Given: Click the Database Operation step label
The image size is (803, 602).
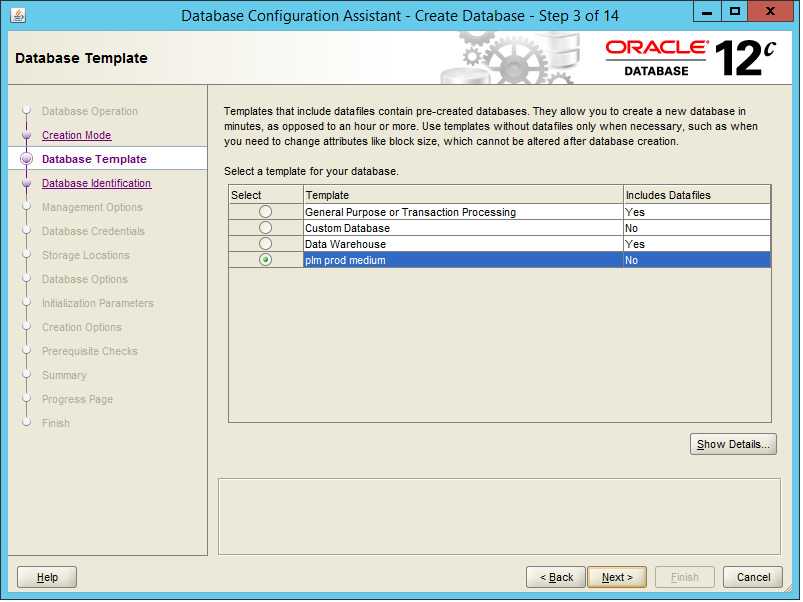Looking at the screenshot, I should (x=90, y=111).
